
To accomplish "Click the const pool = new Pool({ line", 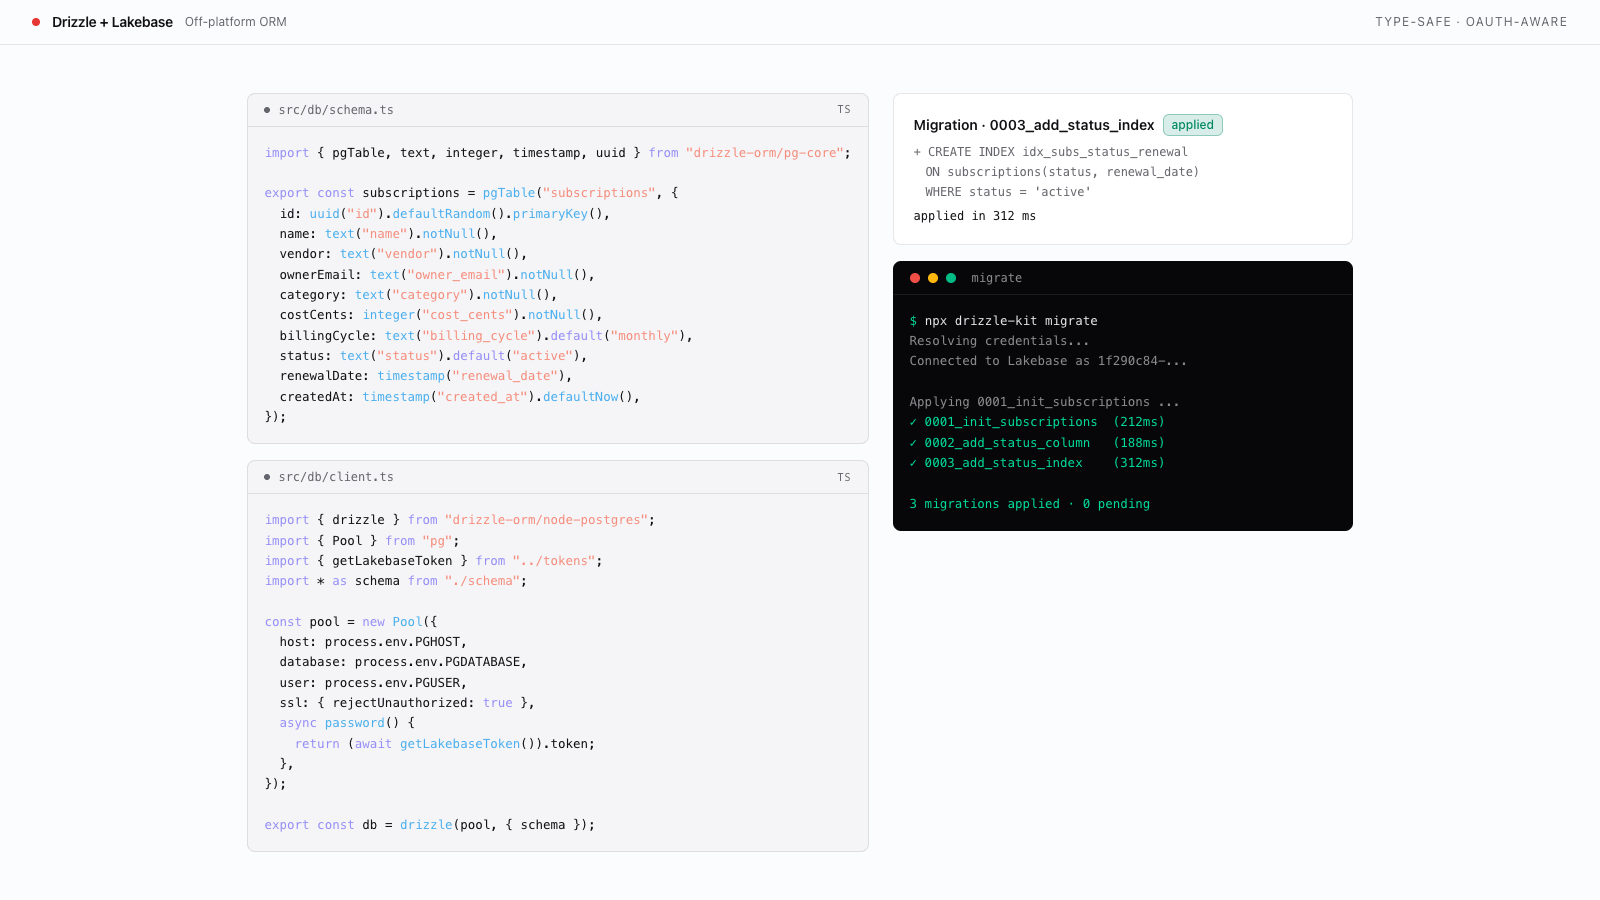I will [x=351, y=622].
